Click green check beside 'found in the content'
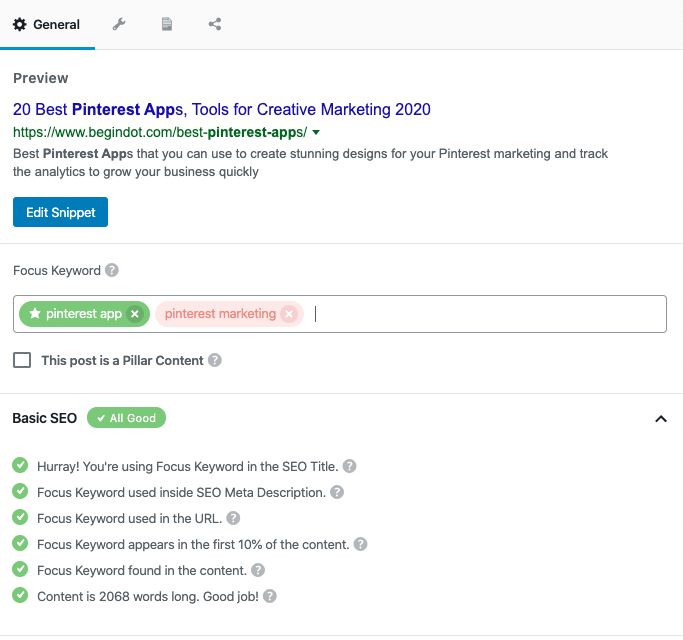Viewport: 683px width, 640px height. tap(20, 569)
